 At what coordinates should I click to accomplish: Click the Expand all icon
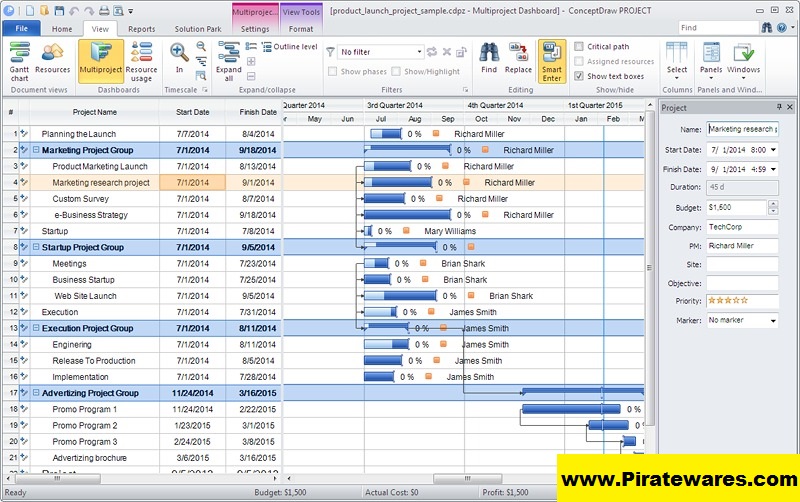coord(229,60)
